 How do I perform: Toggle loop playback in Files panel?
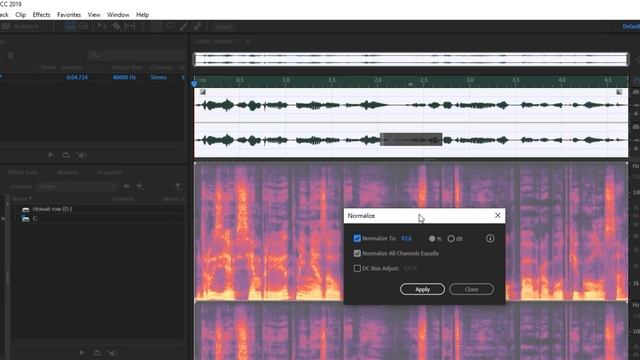[66, 155]
